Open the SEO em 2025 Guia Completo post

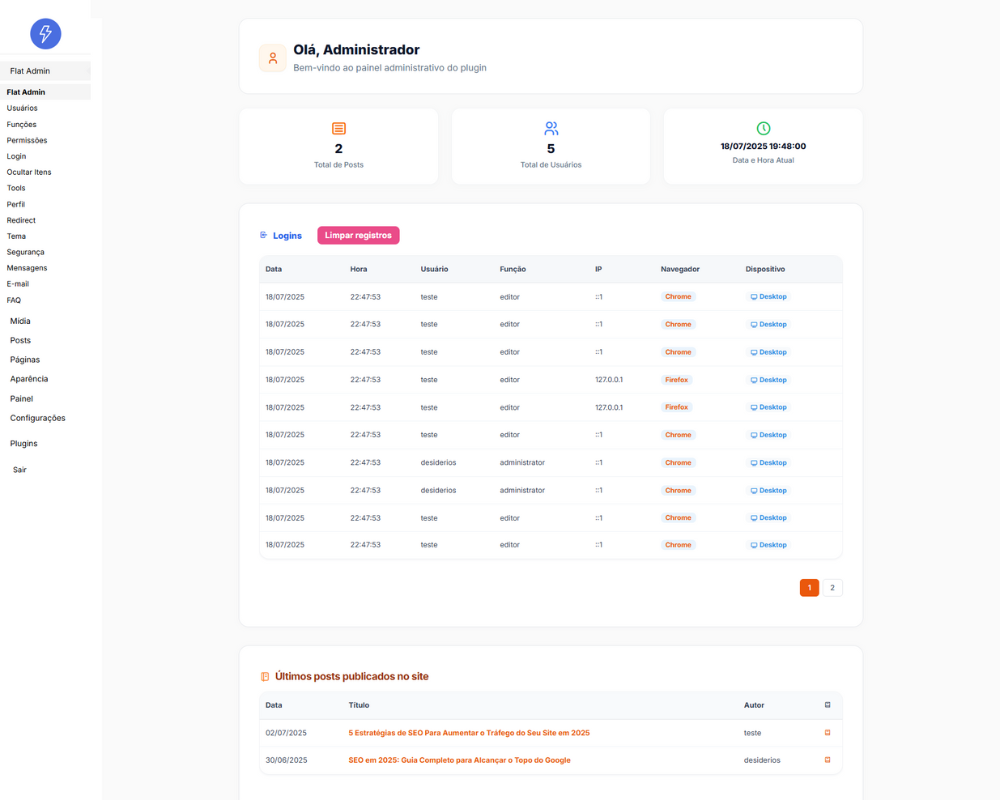pos(459,760)
